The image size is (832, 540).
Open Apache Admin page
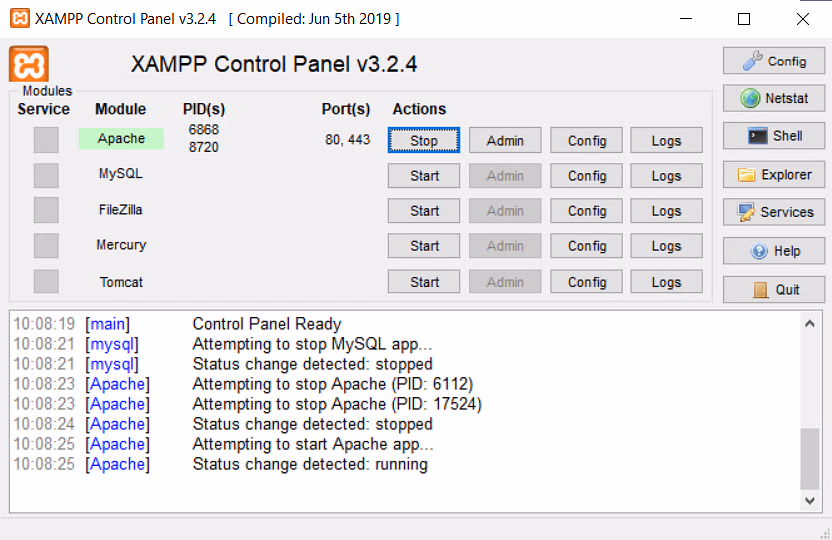(505, 141)
